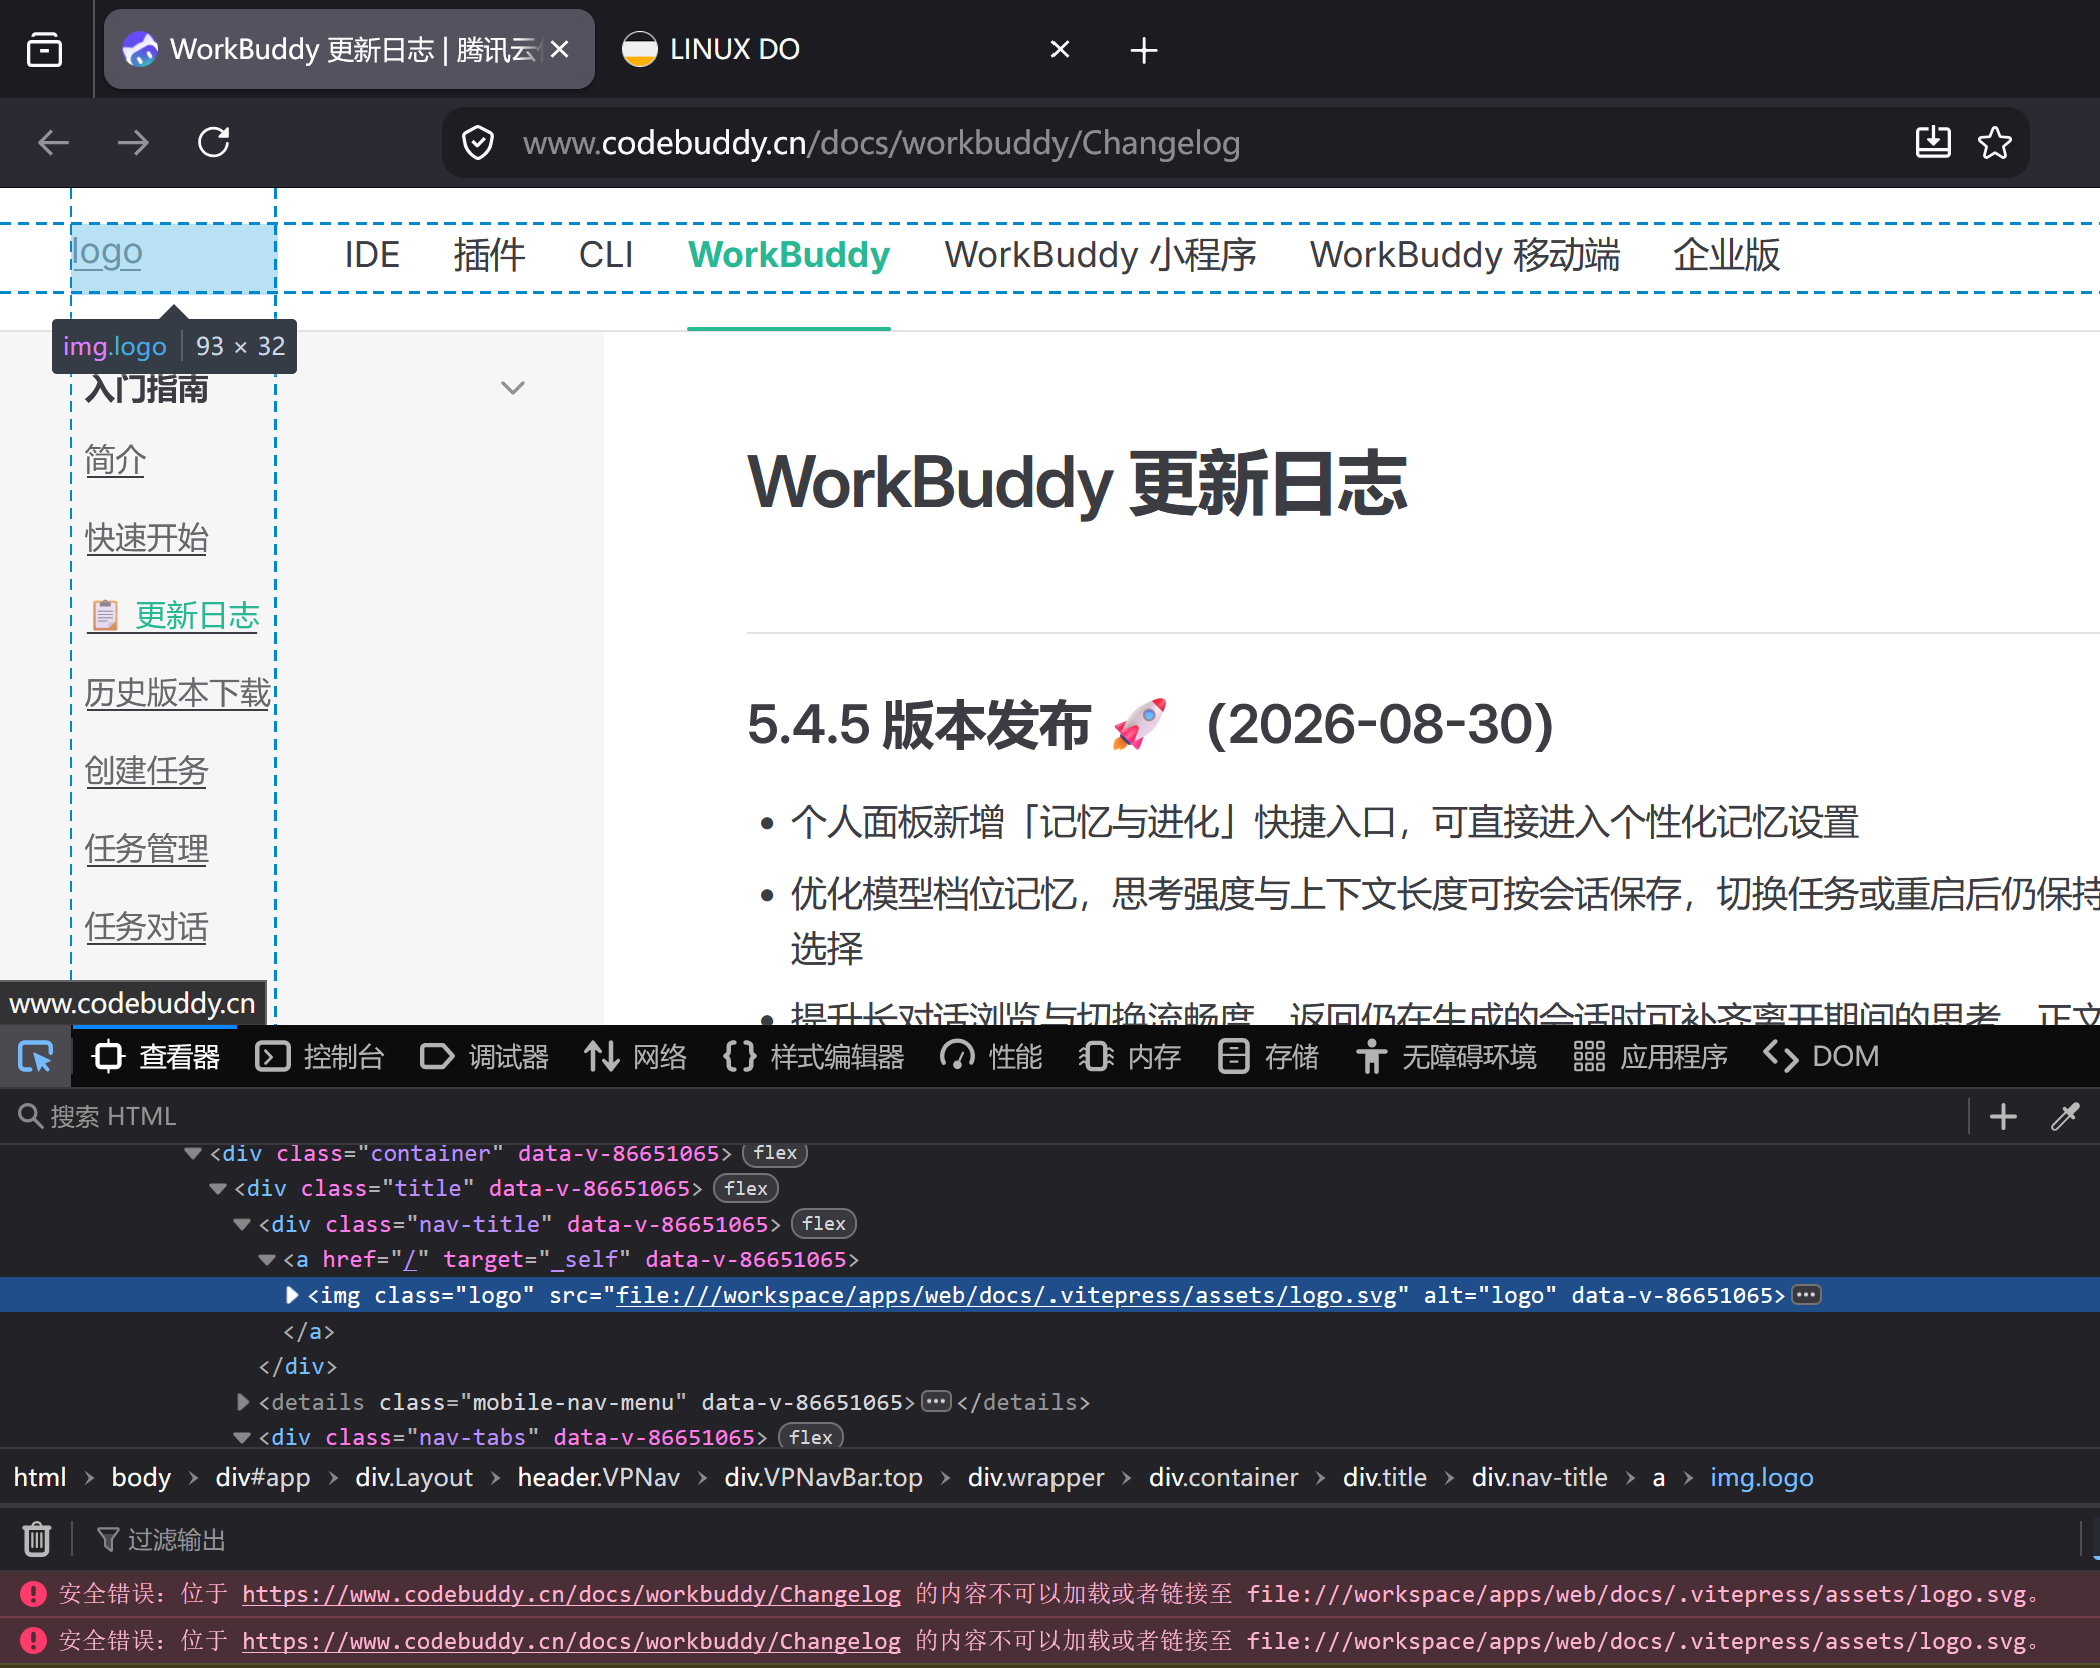This screenshot has height=1668, width=2100.
Task: Expand the details mobile-nav-menu node
Action: pos(242,1402)
